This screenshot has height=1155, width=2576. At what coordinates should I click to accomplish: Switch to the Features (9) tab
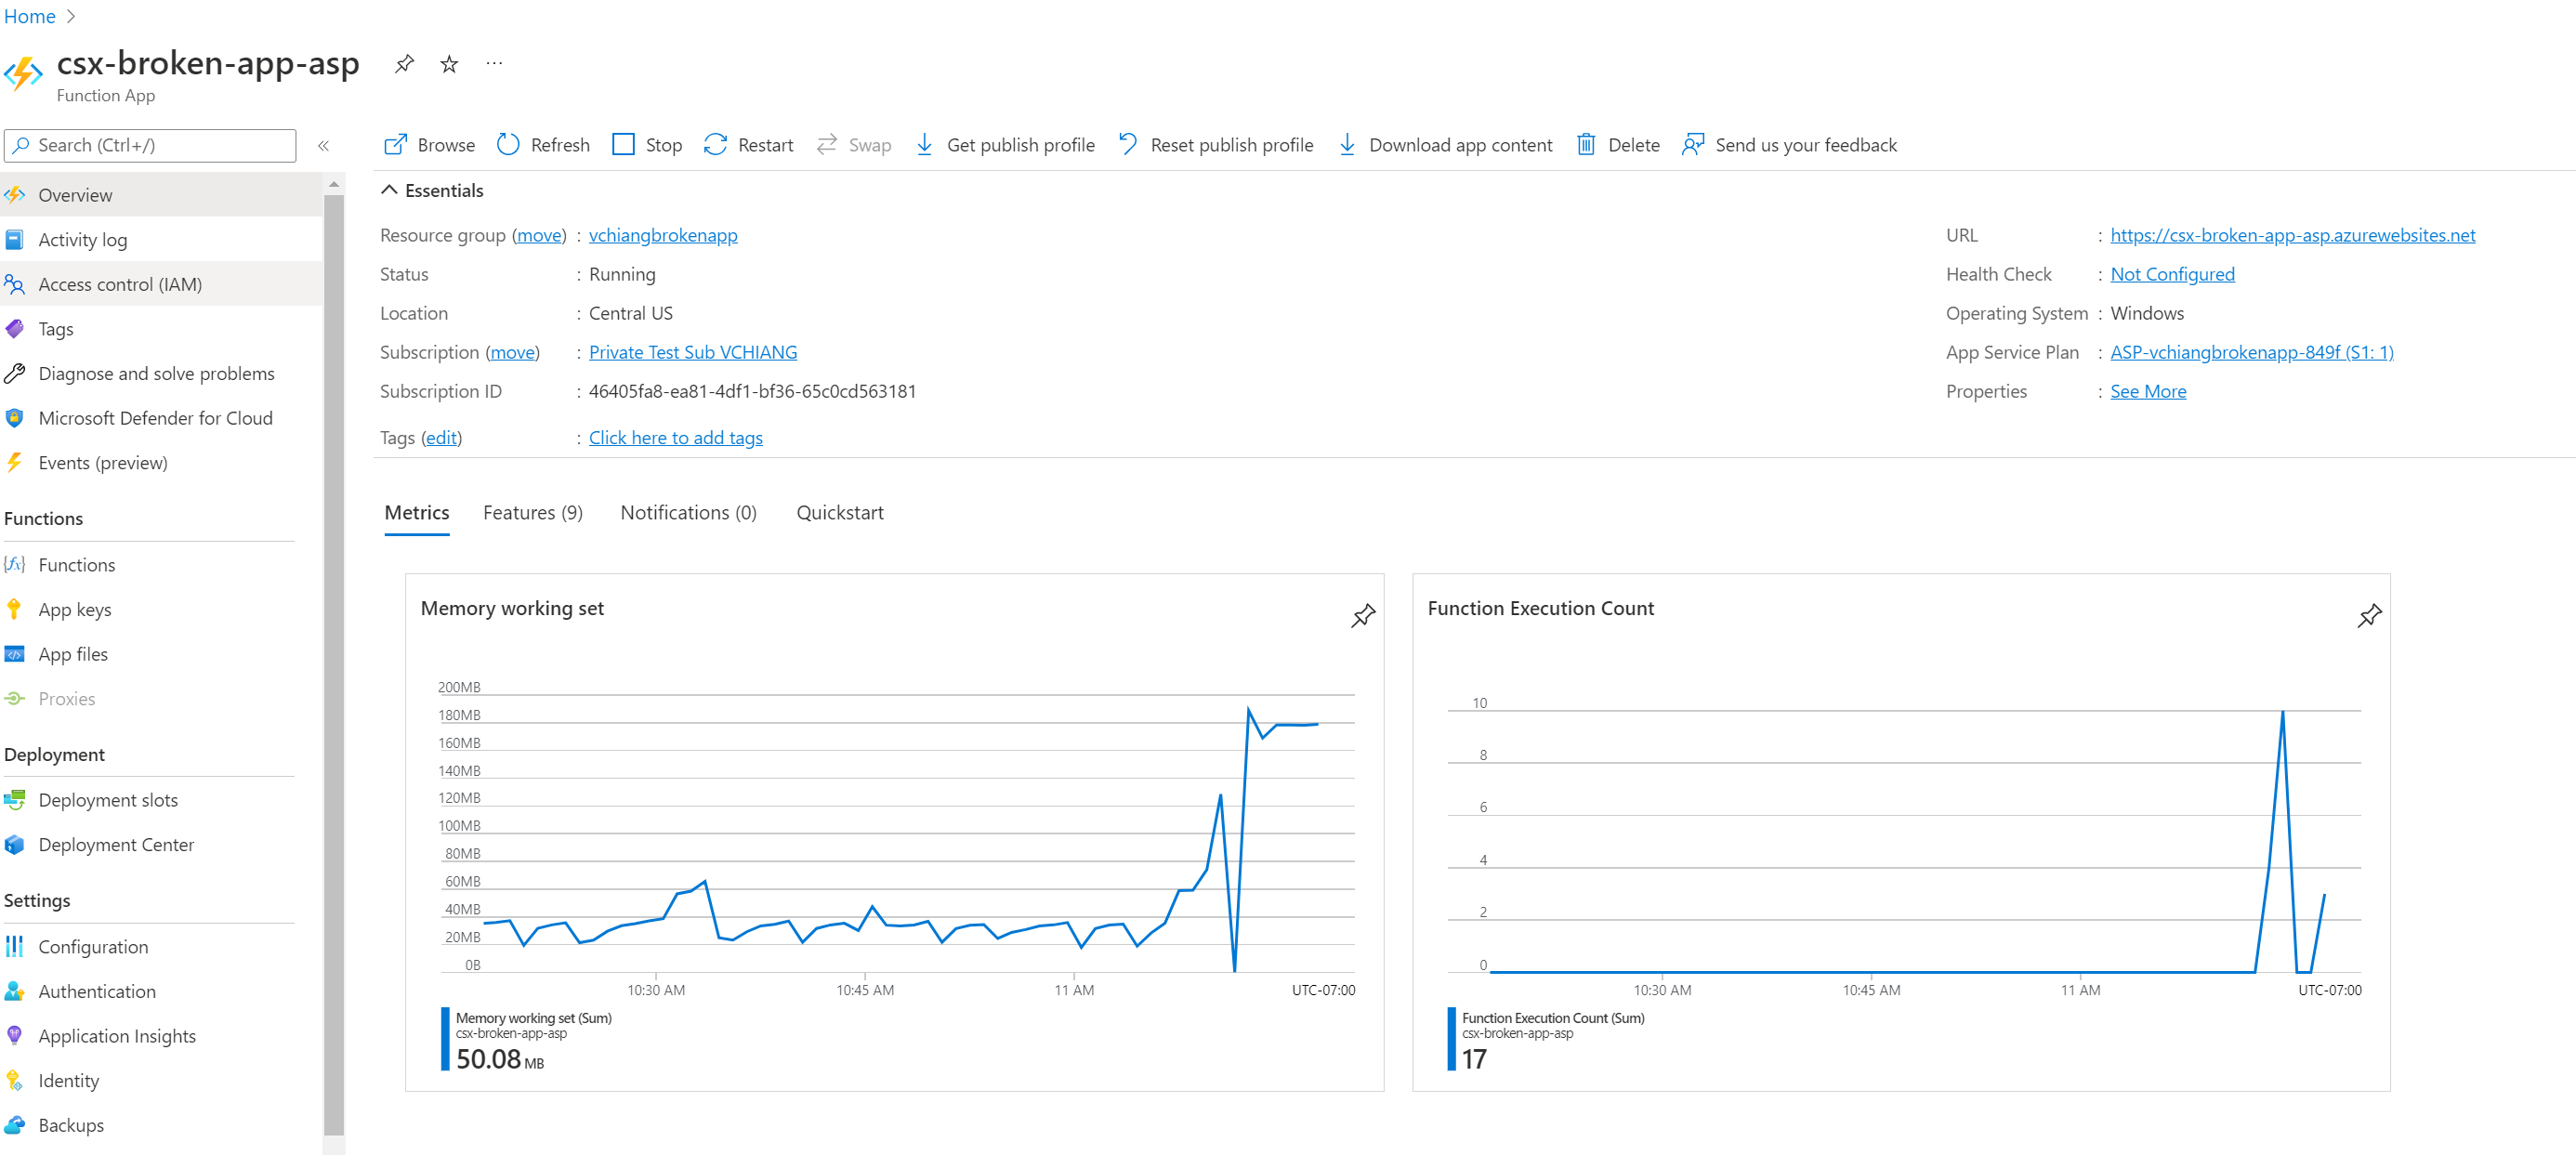[532, 512]
